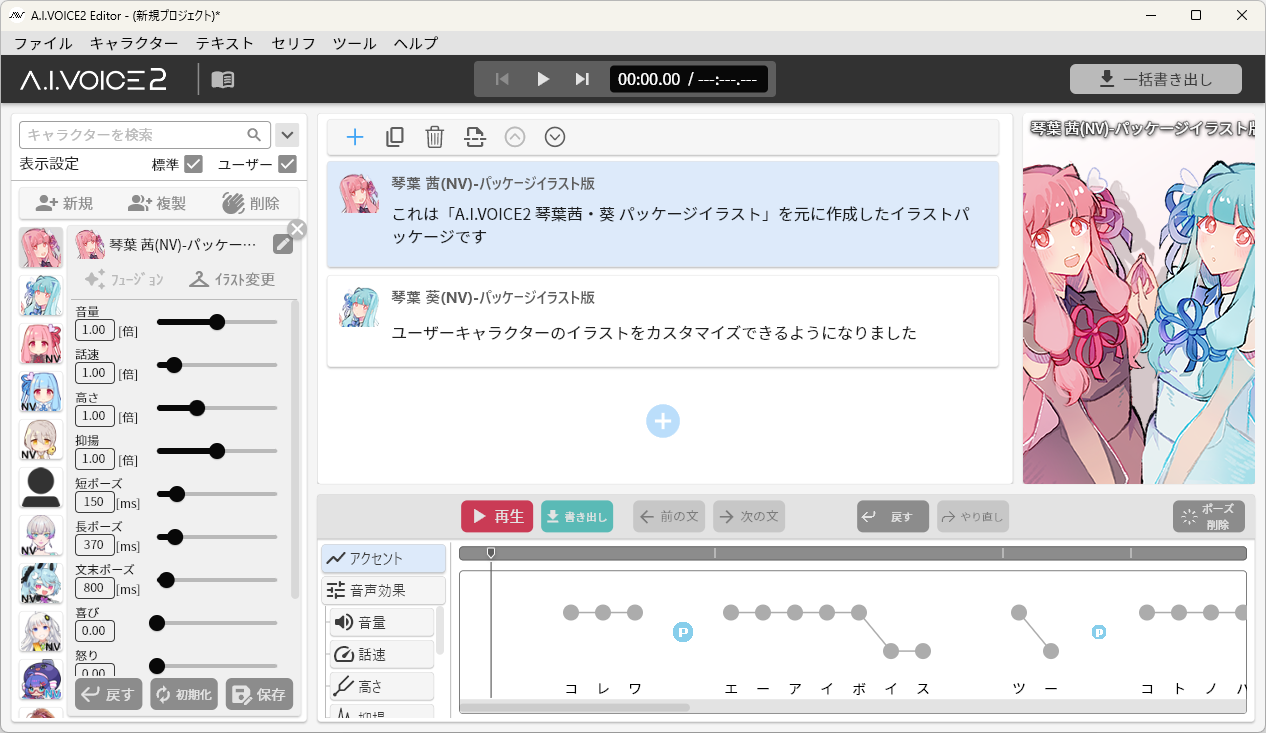Viewport: 1266px width, 733px height.
Task: Skip to next sentence in playback bar
Action: (582, 79)
